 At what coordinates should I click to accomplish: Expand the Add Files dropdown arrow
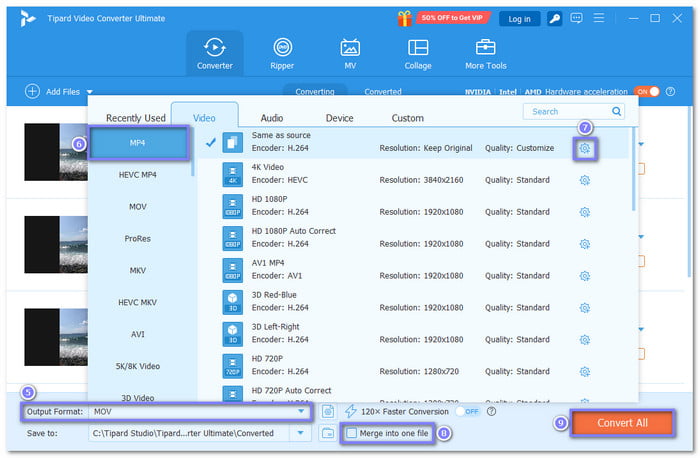90,92
